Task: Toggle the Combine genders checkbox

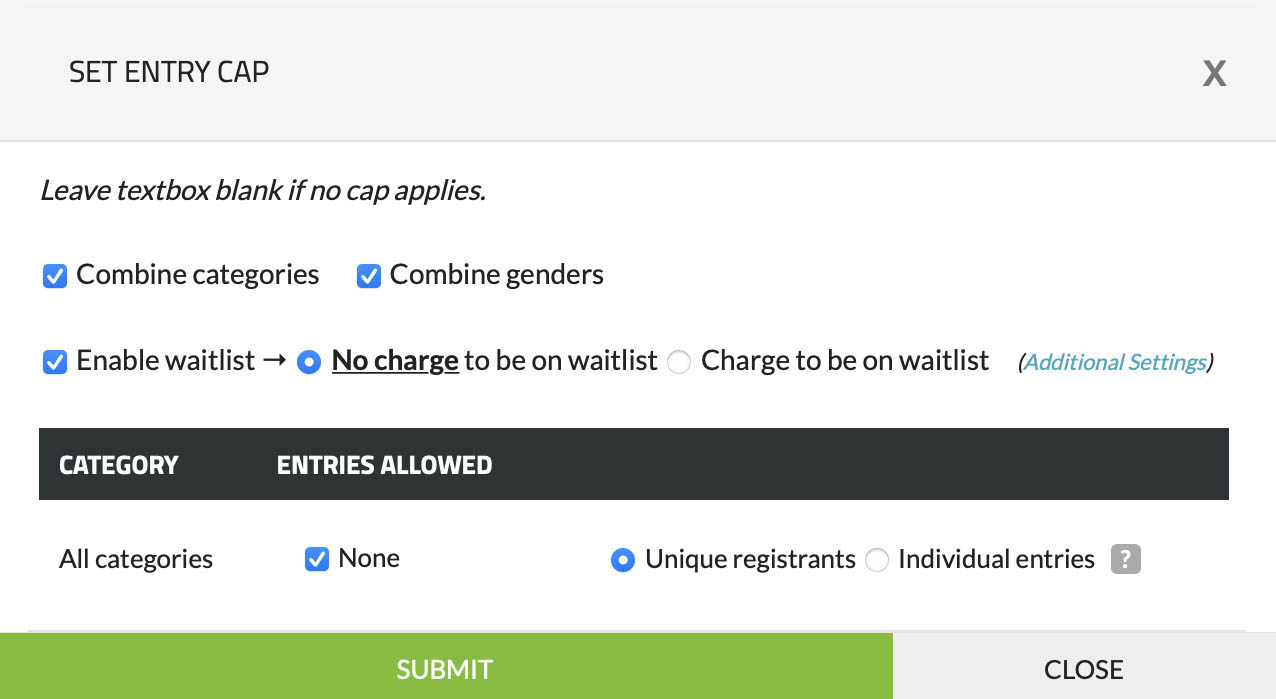Action: [x=369, y=276]
